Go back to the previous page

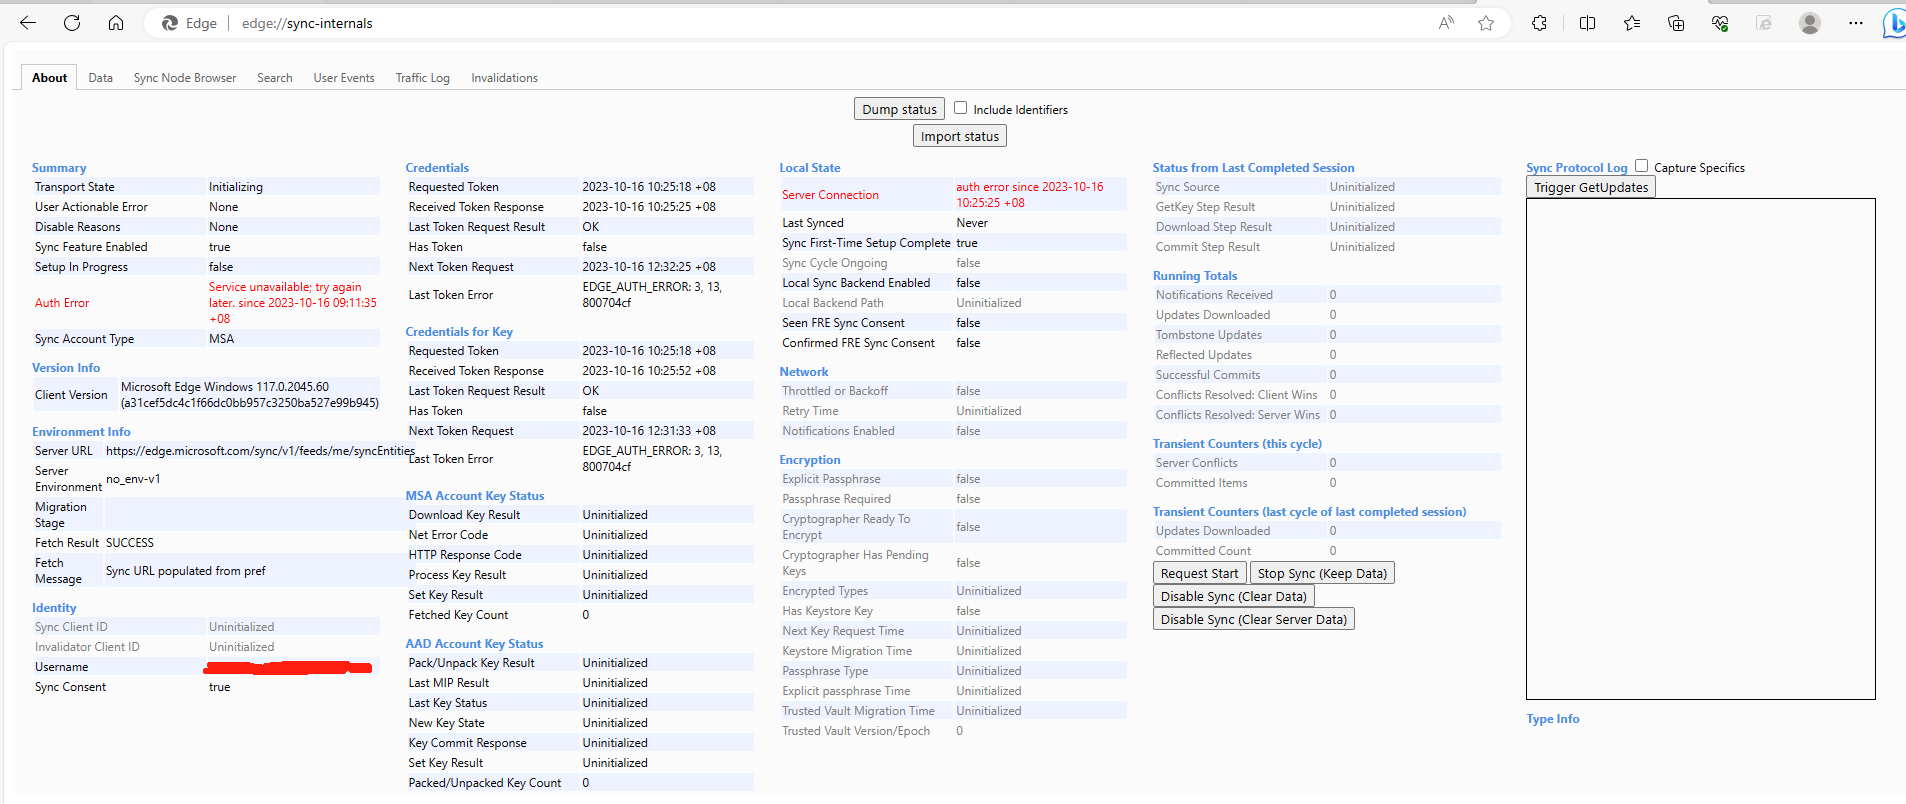click(x=28, y=23)
